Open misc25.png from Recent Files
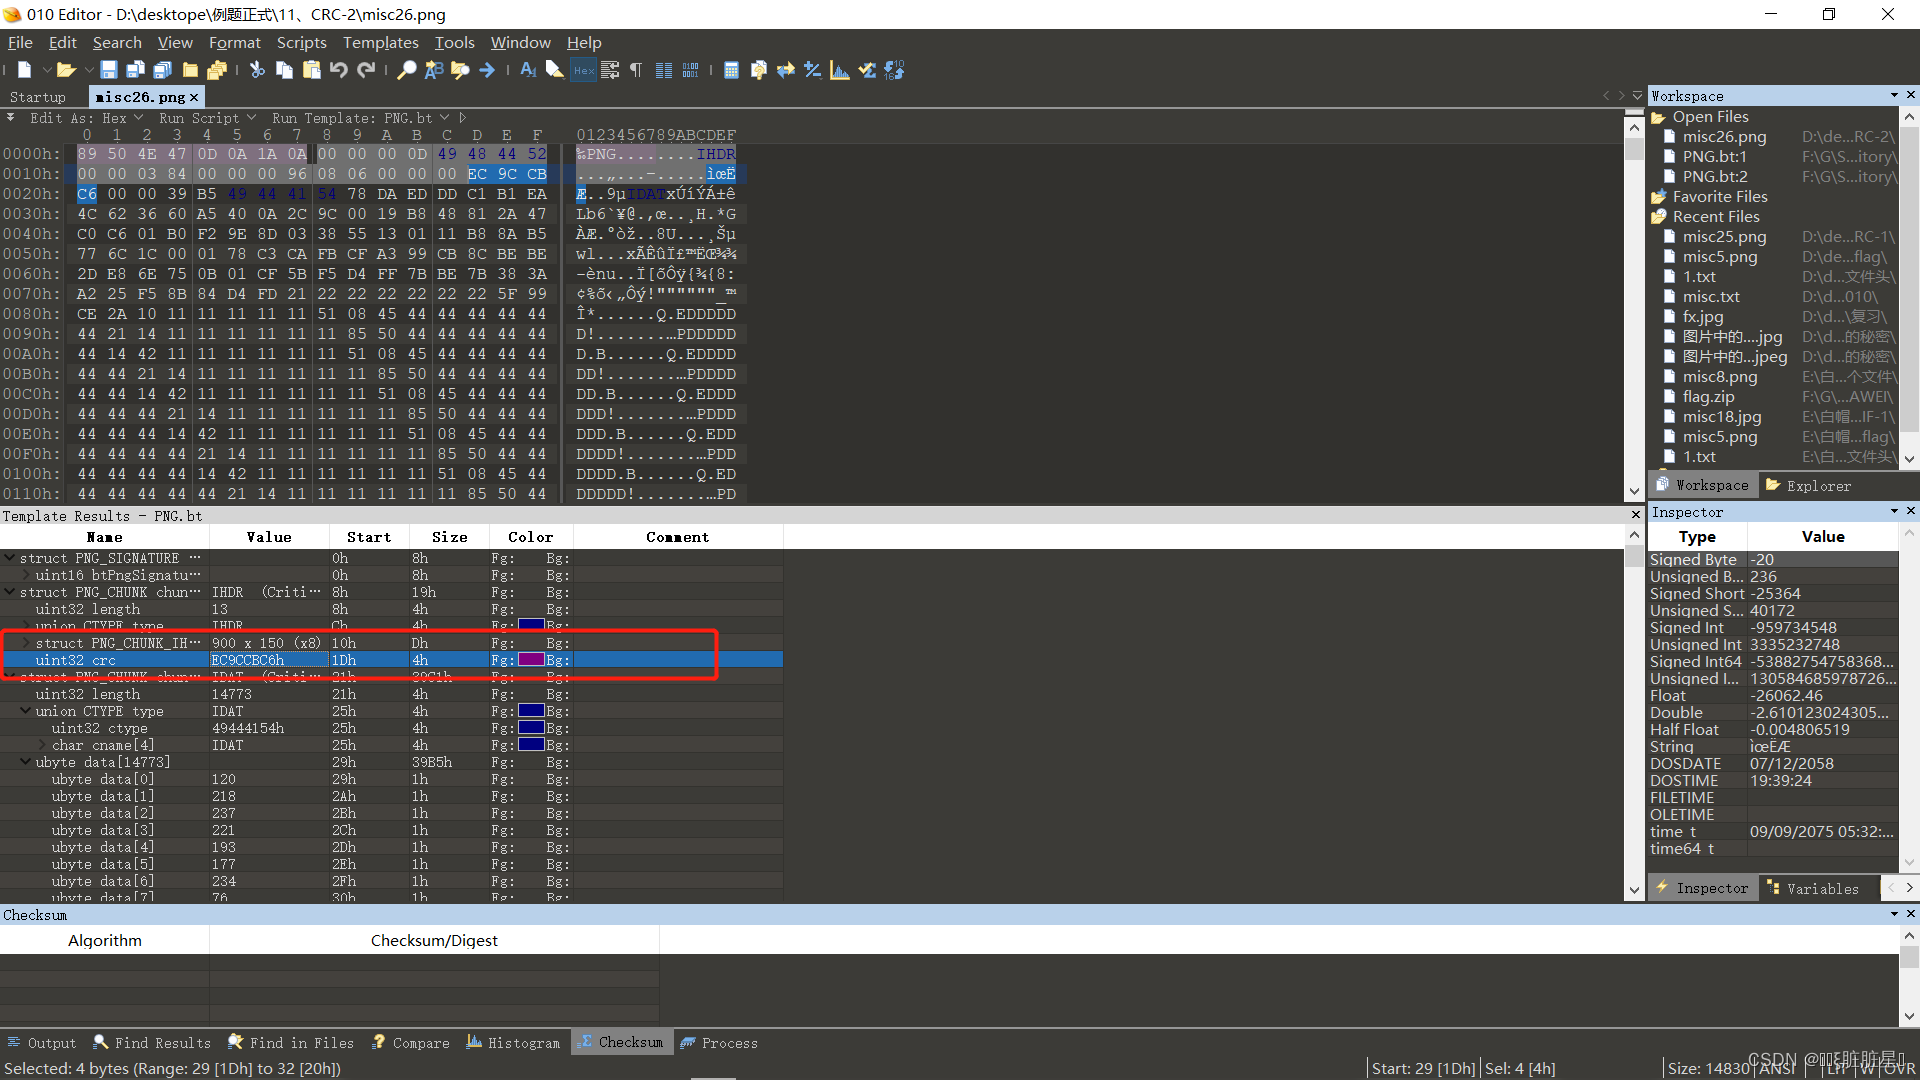1920x1080 pixels. [x=1724, y=237]
